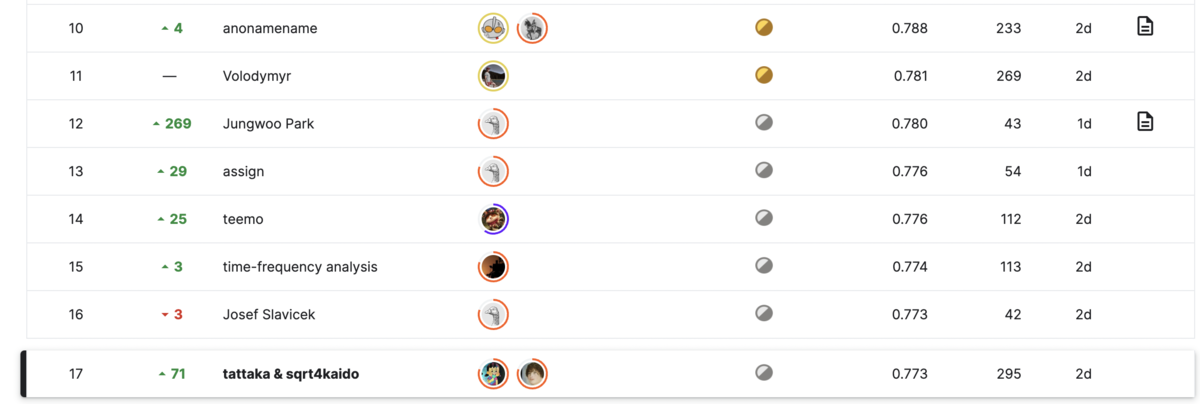
Task: Open time-frequency analysis team avatar
Action: tap(493, 267)
